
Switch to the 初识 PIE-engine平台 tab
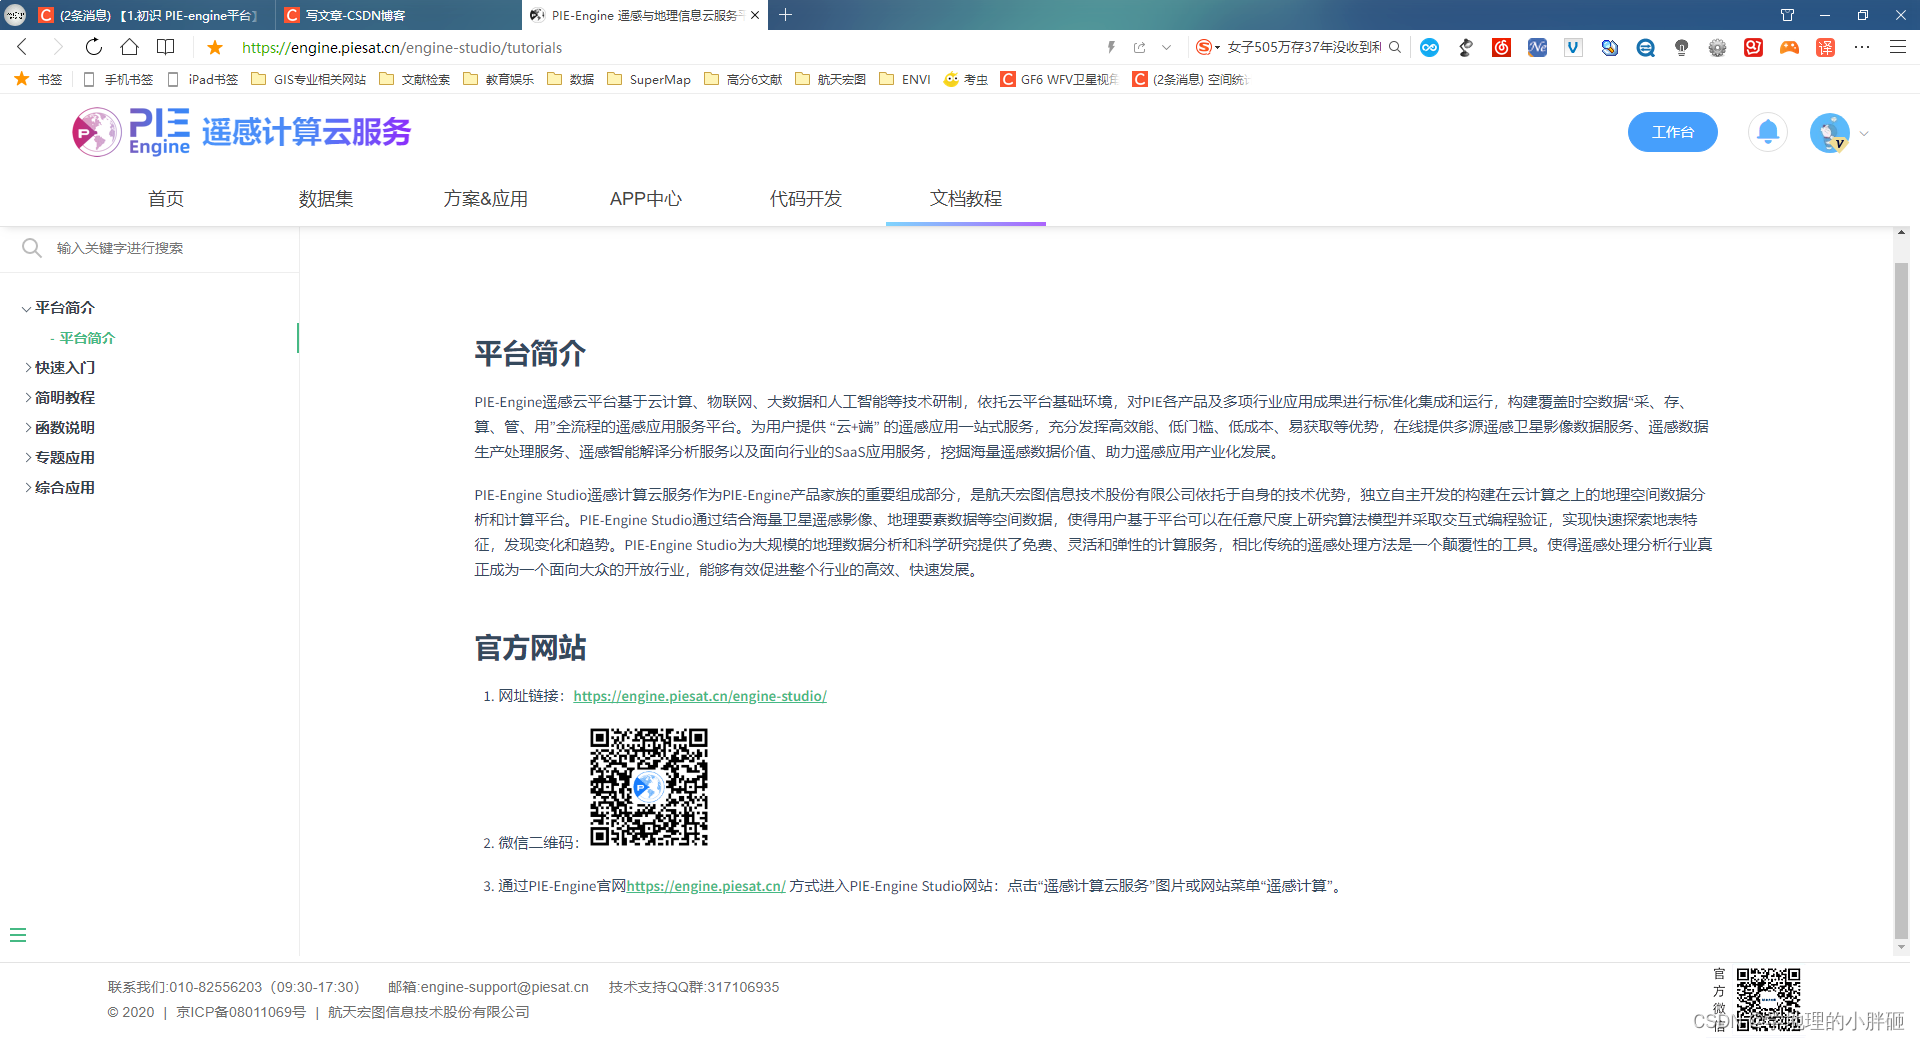tap(150, 15)
